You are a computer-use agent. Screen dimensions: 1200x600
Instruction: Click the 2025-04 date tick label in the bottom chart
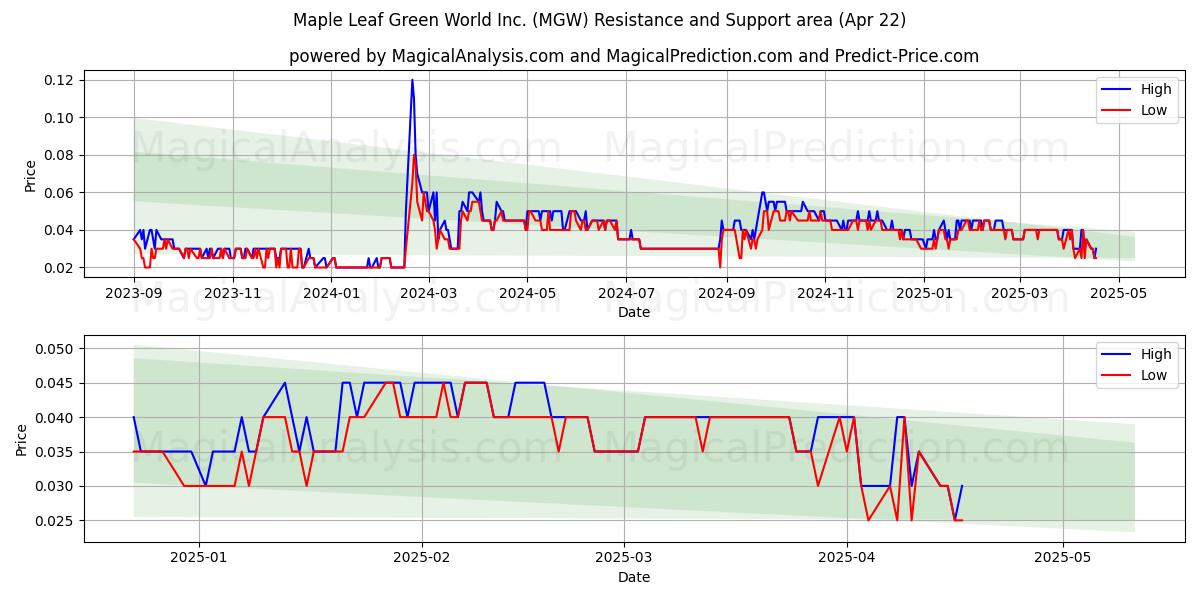coord(847,558)
